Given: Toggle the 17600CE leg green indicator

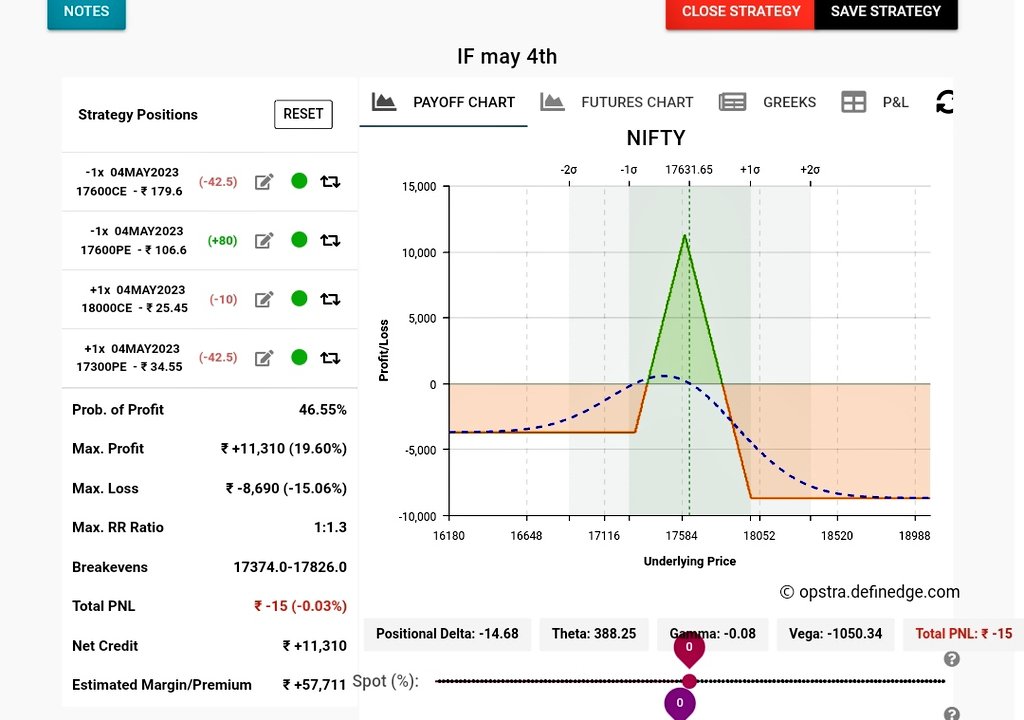Looking at the screenshot, I should coord(299,181).
